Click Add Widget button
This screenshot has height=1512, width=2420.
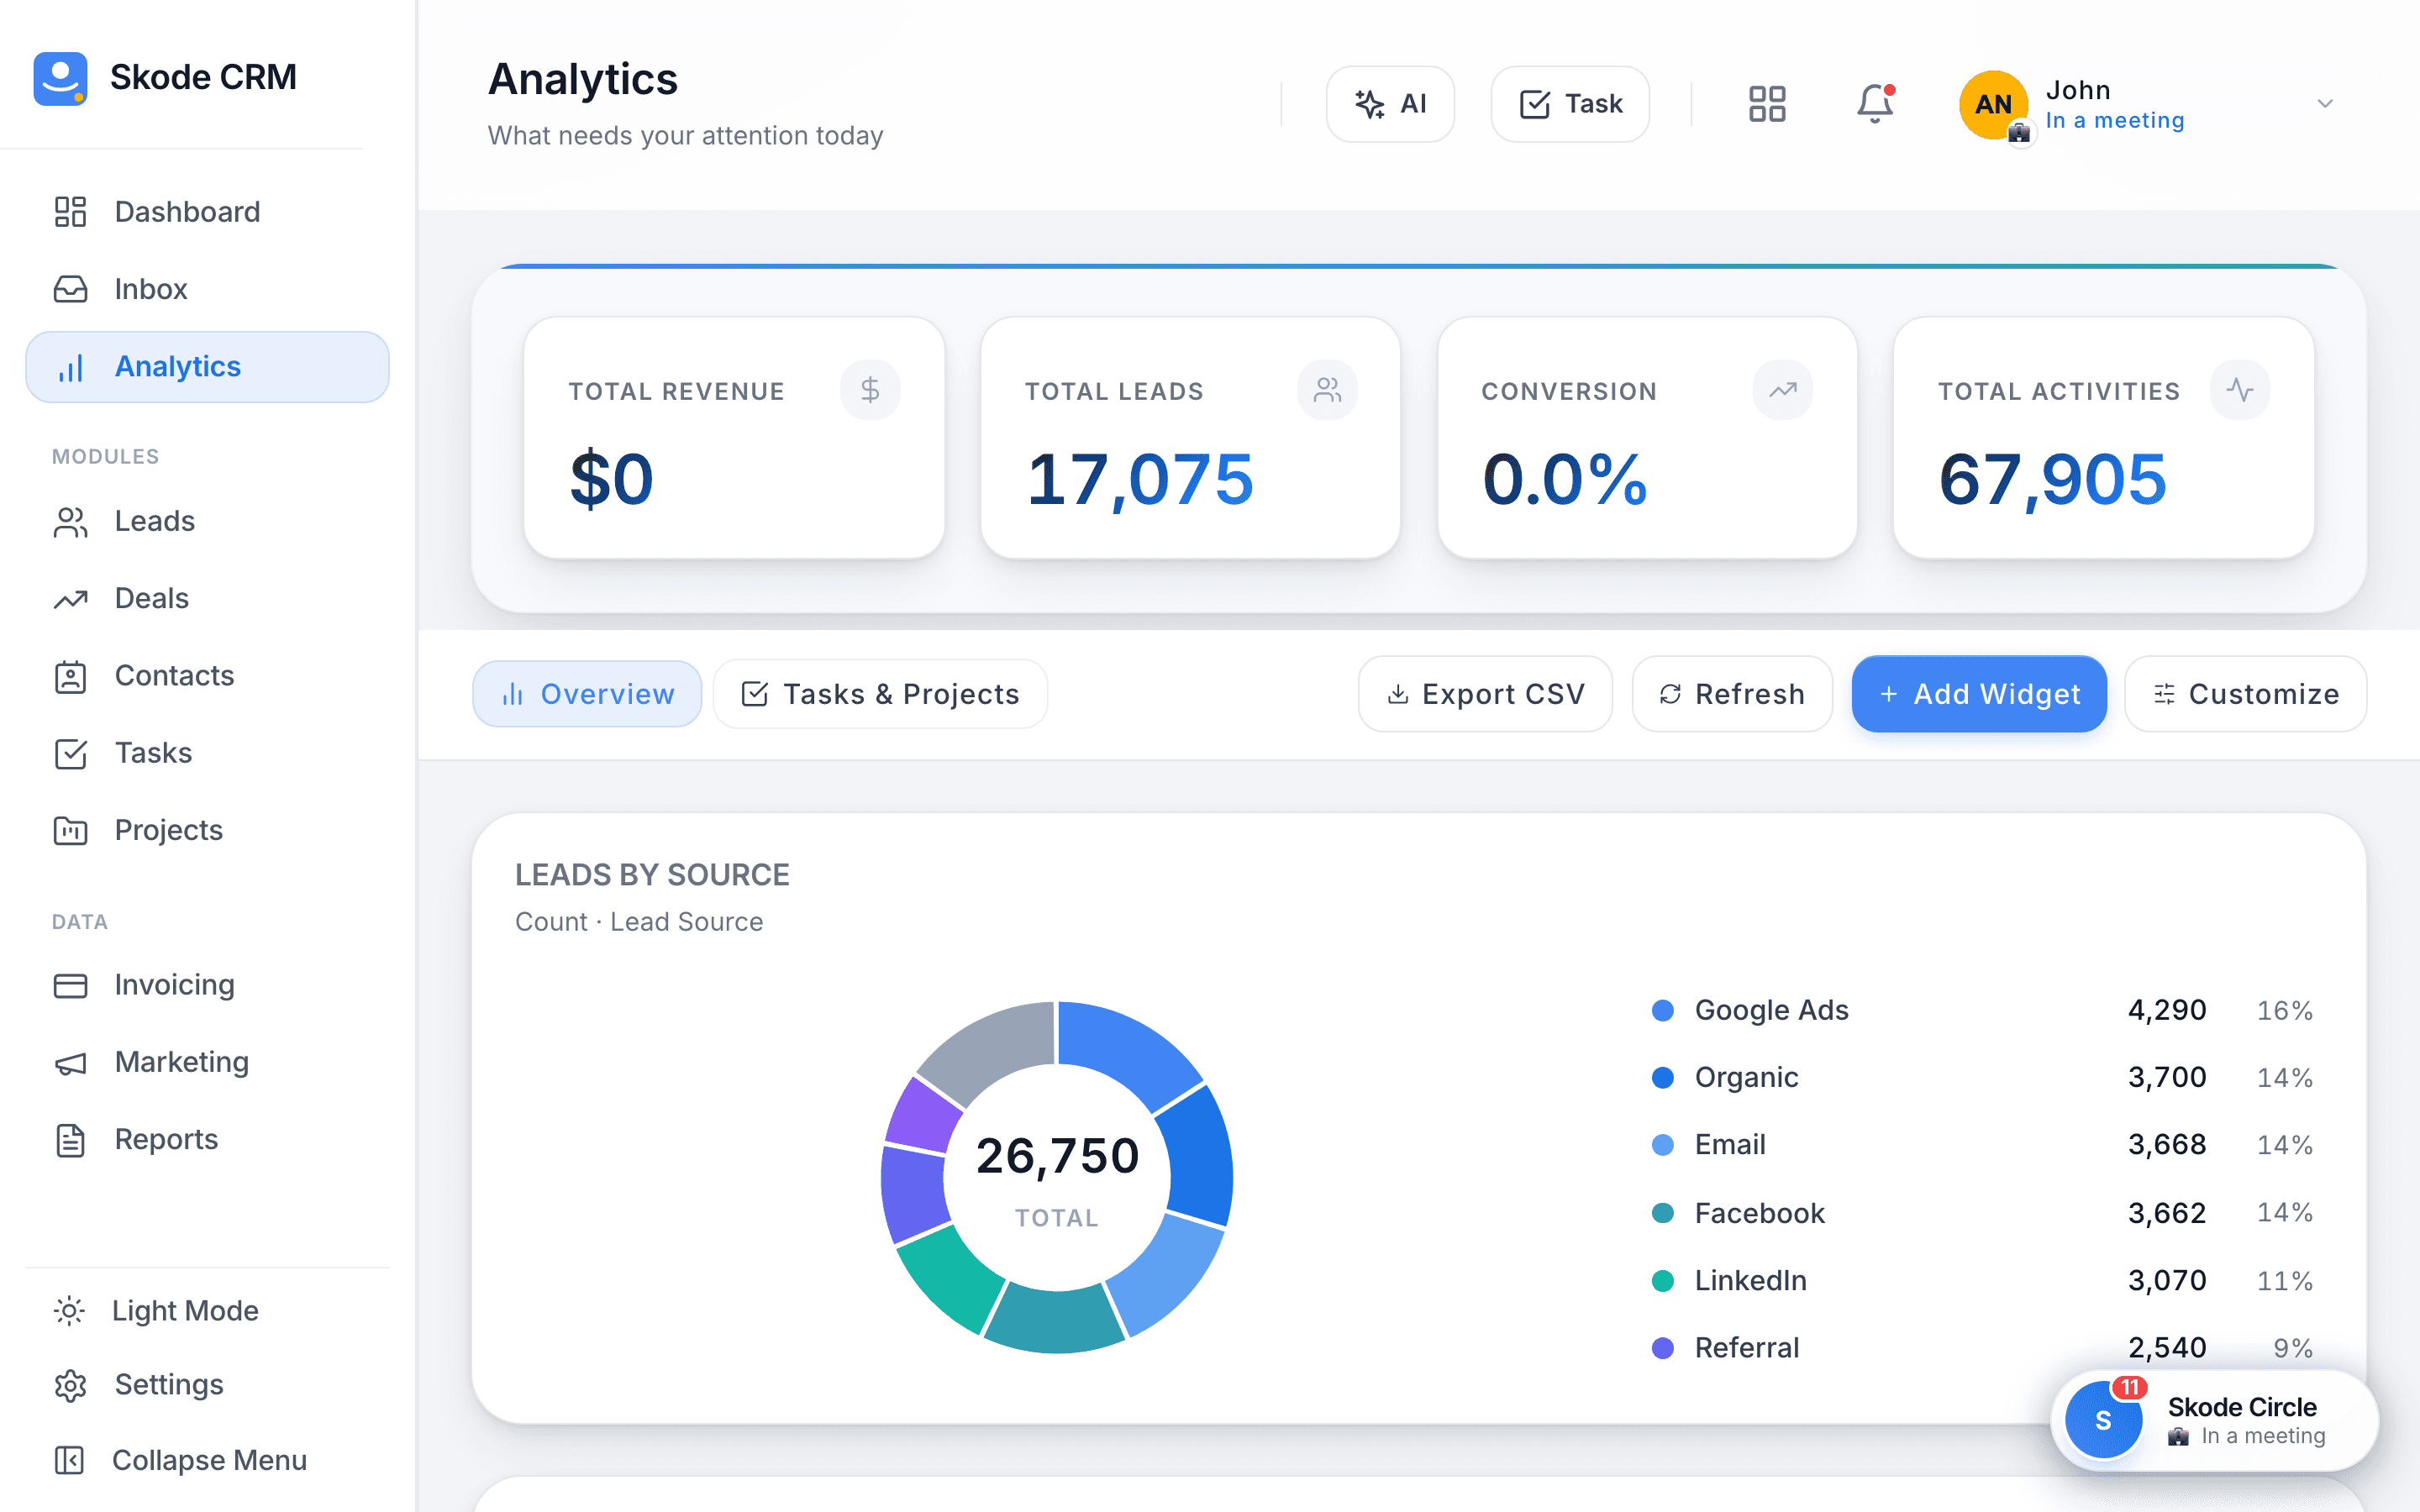[x=1979, y=694]
